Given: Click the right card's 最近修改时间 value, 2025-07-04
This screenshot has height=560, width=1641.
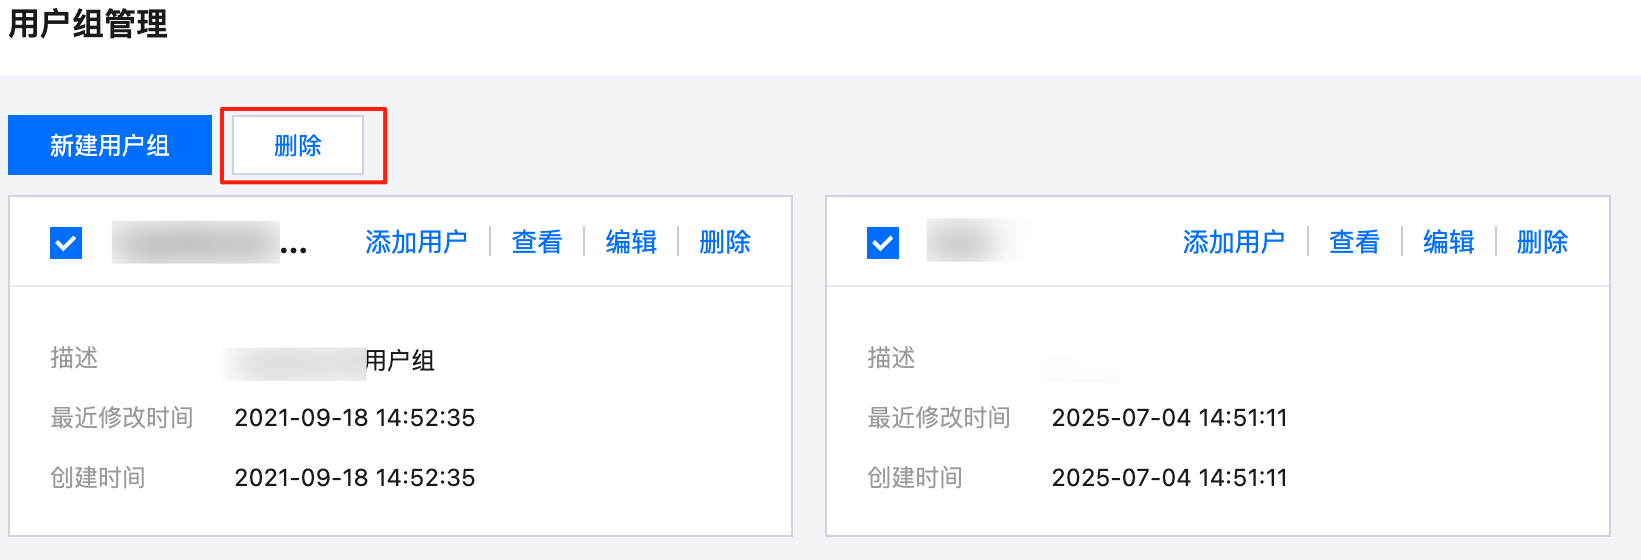Looking at the screenshot, I should pyautogui.click(x=1170, y=418).
